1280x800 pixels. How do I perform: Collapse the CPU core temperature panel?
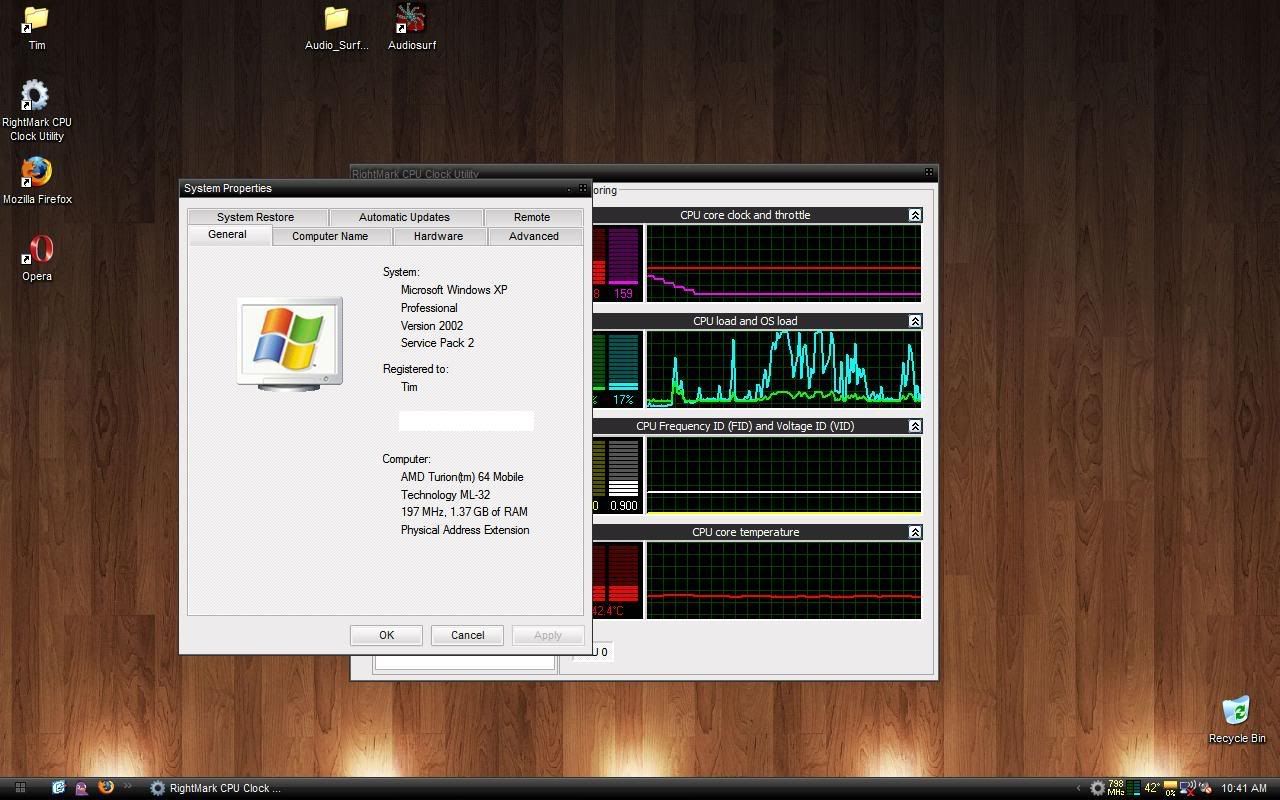click(x=915, y=532)
